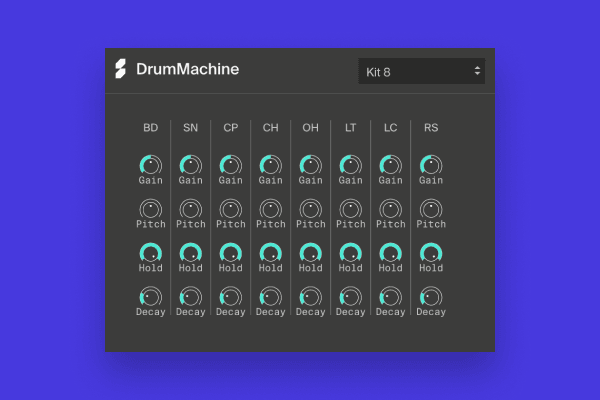Open the Kit 8 dropdown
This screenshot has height=400, width=600.
(x=421, y=71)
